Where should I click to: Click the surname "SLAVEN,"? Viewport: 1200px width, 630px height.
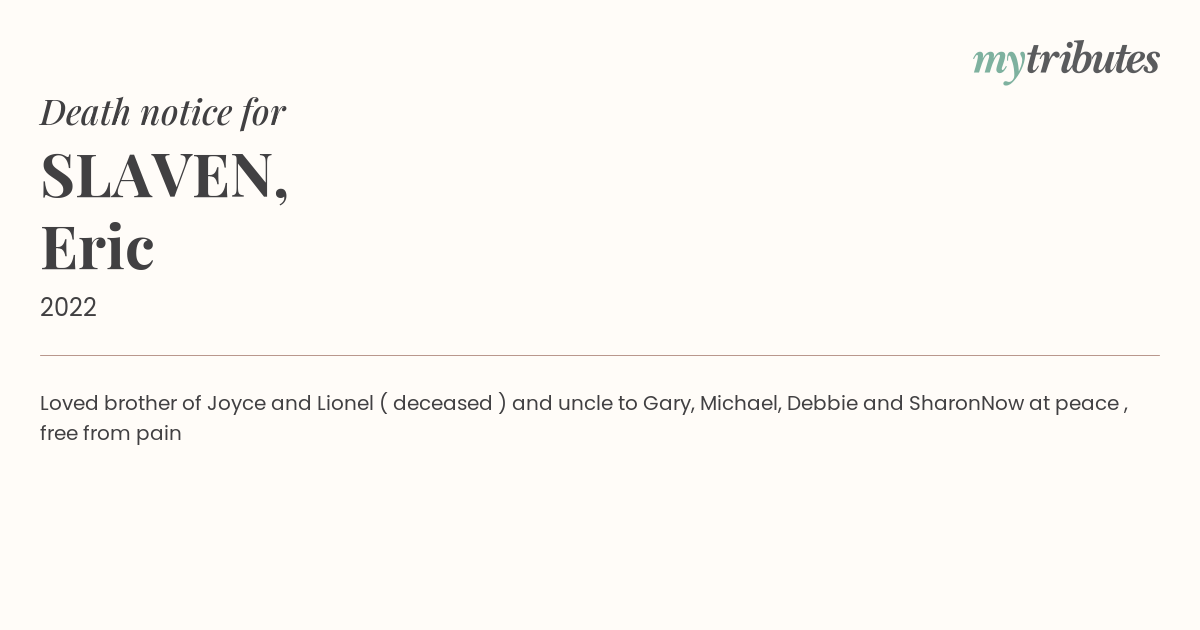164,175
